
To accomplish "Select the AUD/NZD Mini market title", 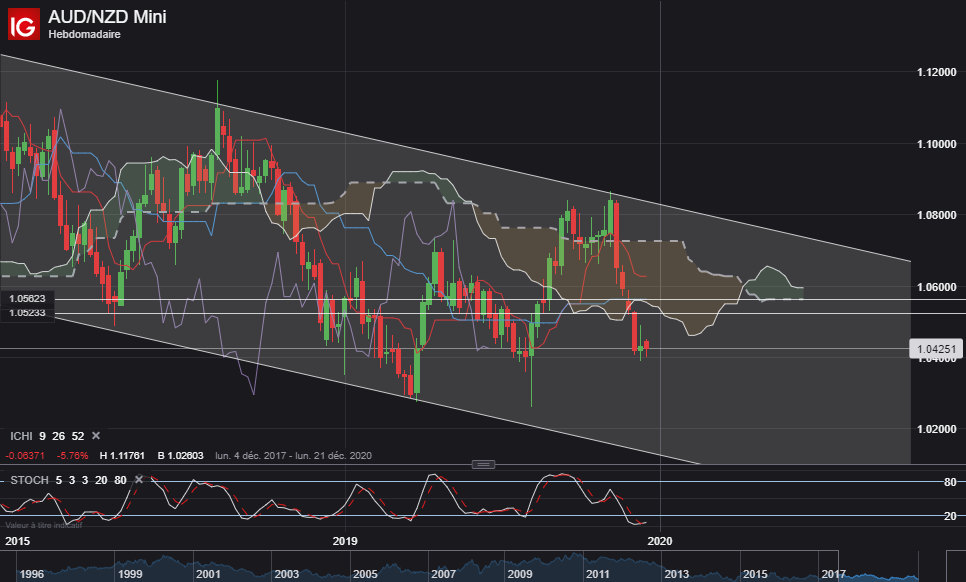I will point(107,17).
